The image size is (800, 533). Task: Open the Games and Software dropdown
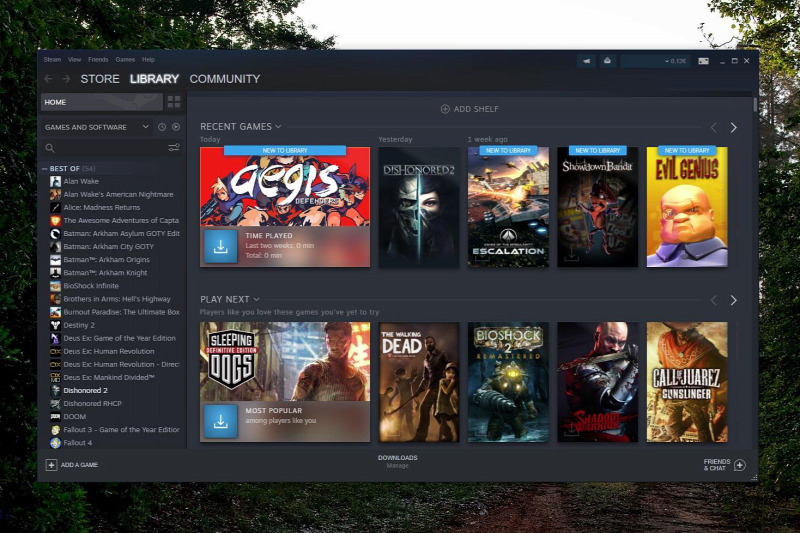(97, 127)
